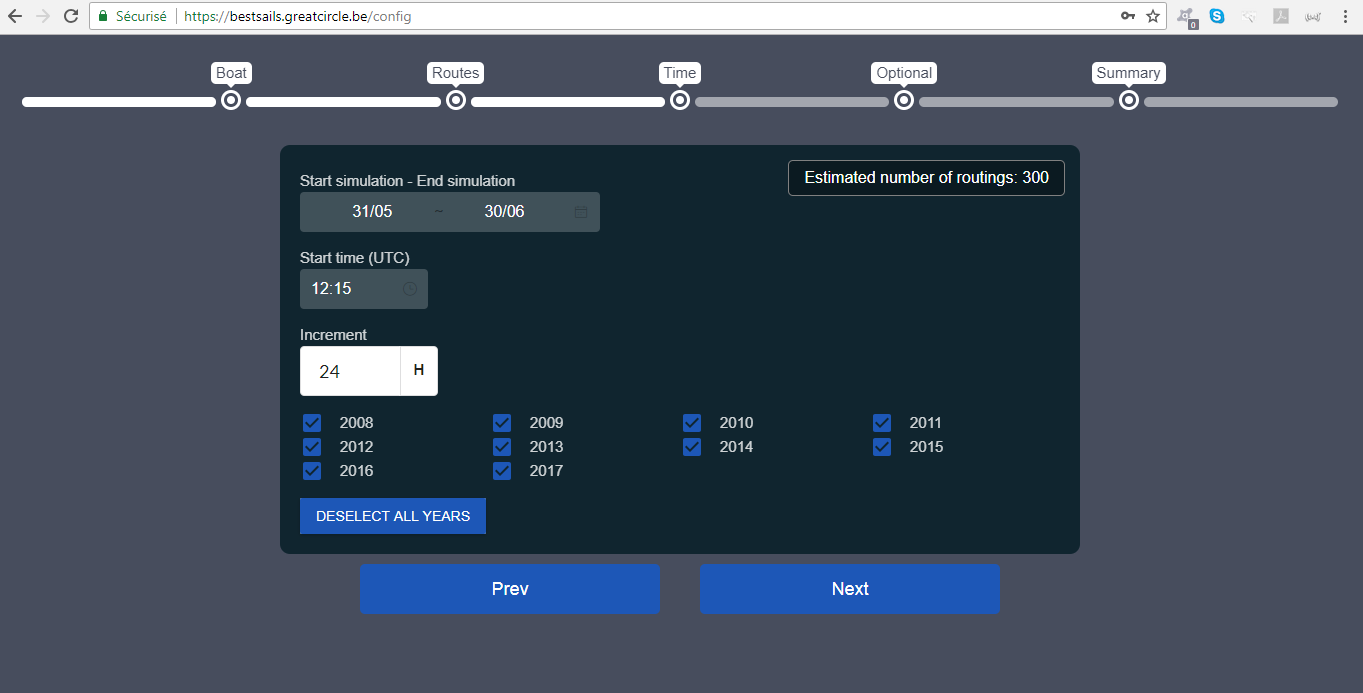Screen dimensions: 1363x693
Task: Switch to the Summary step
Action: click(x=1128, y=101)
